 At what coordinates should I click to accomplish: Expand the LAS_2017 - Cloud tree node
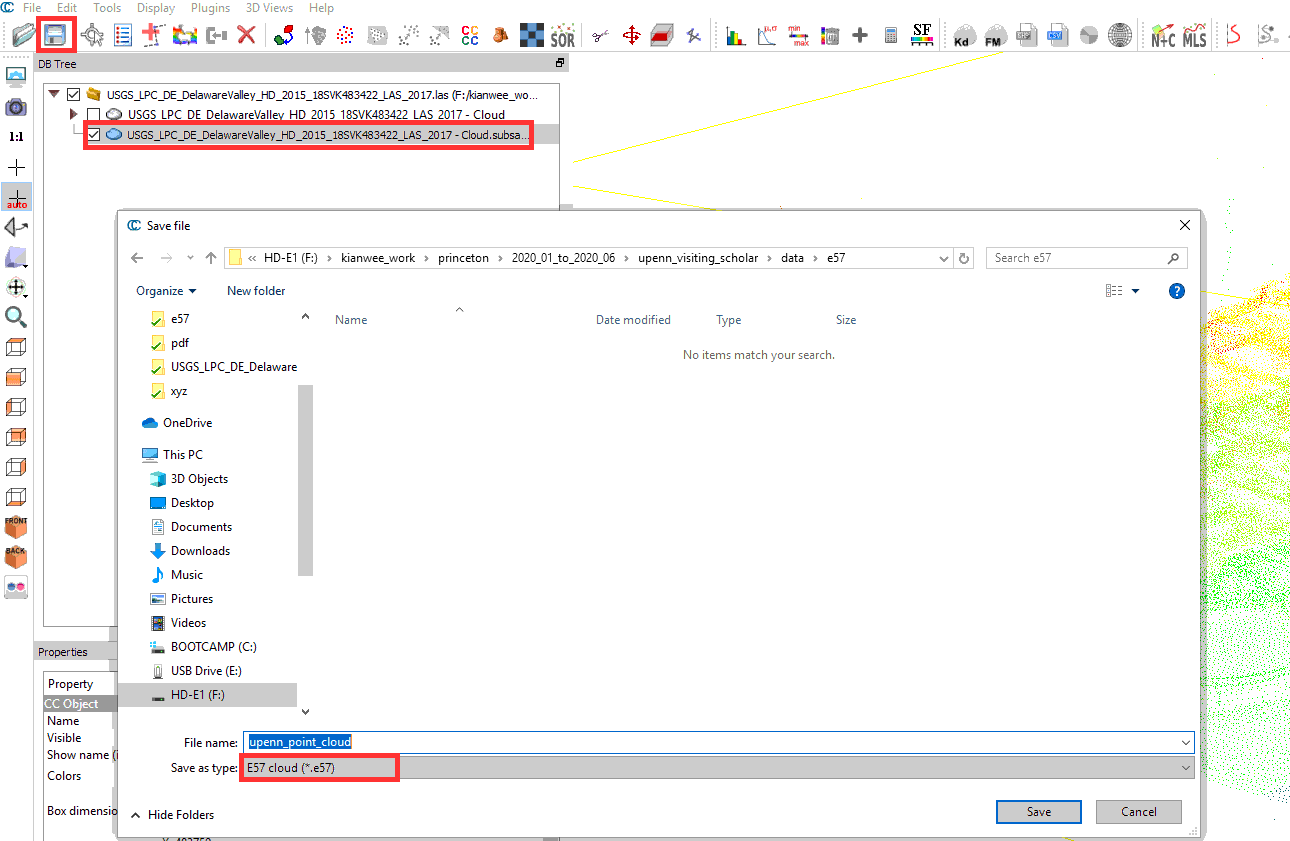[x=73, y=115]
